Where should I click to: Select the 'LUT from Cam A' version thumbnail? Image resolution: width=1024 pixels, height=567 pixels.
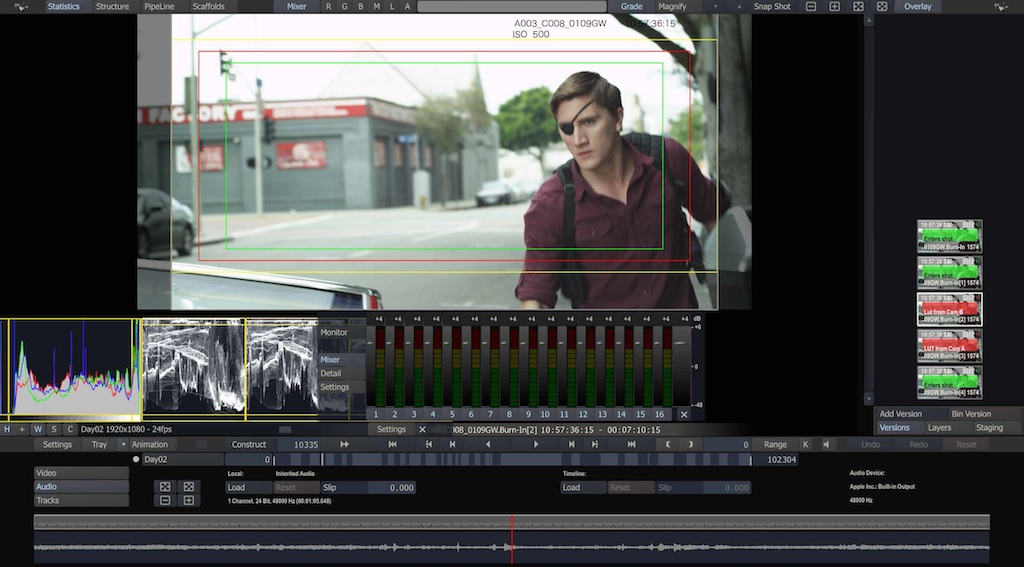pyautogui.click(x=950, y=346)
